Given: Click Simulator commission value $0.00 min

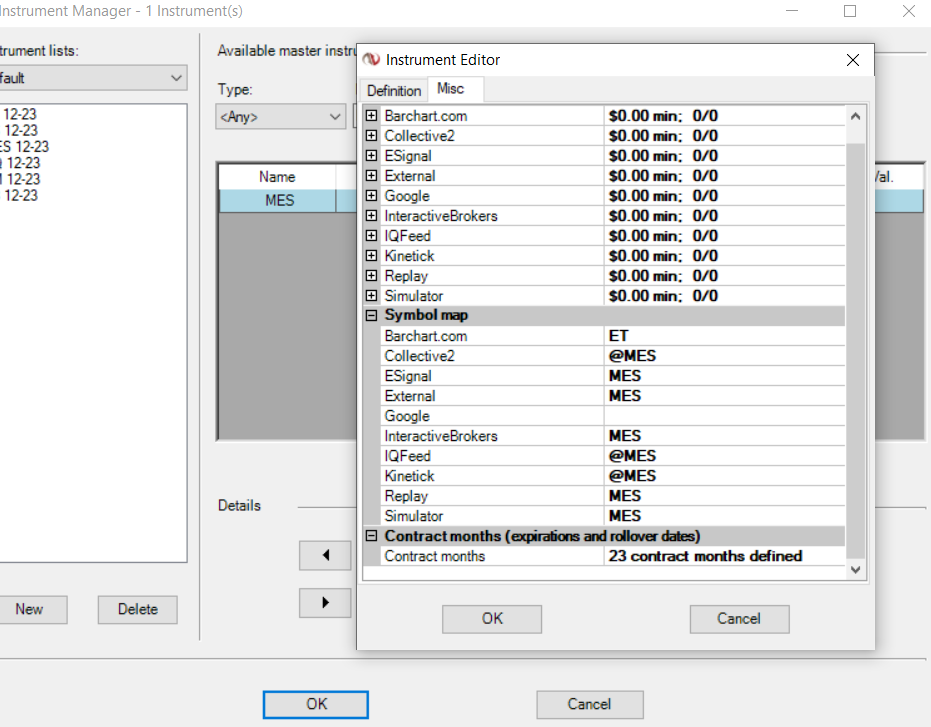Looking at the screenshot, I should pyautogui.click(x=724, y=295).
